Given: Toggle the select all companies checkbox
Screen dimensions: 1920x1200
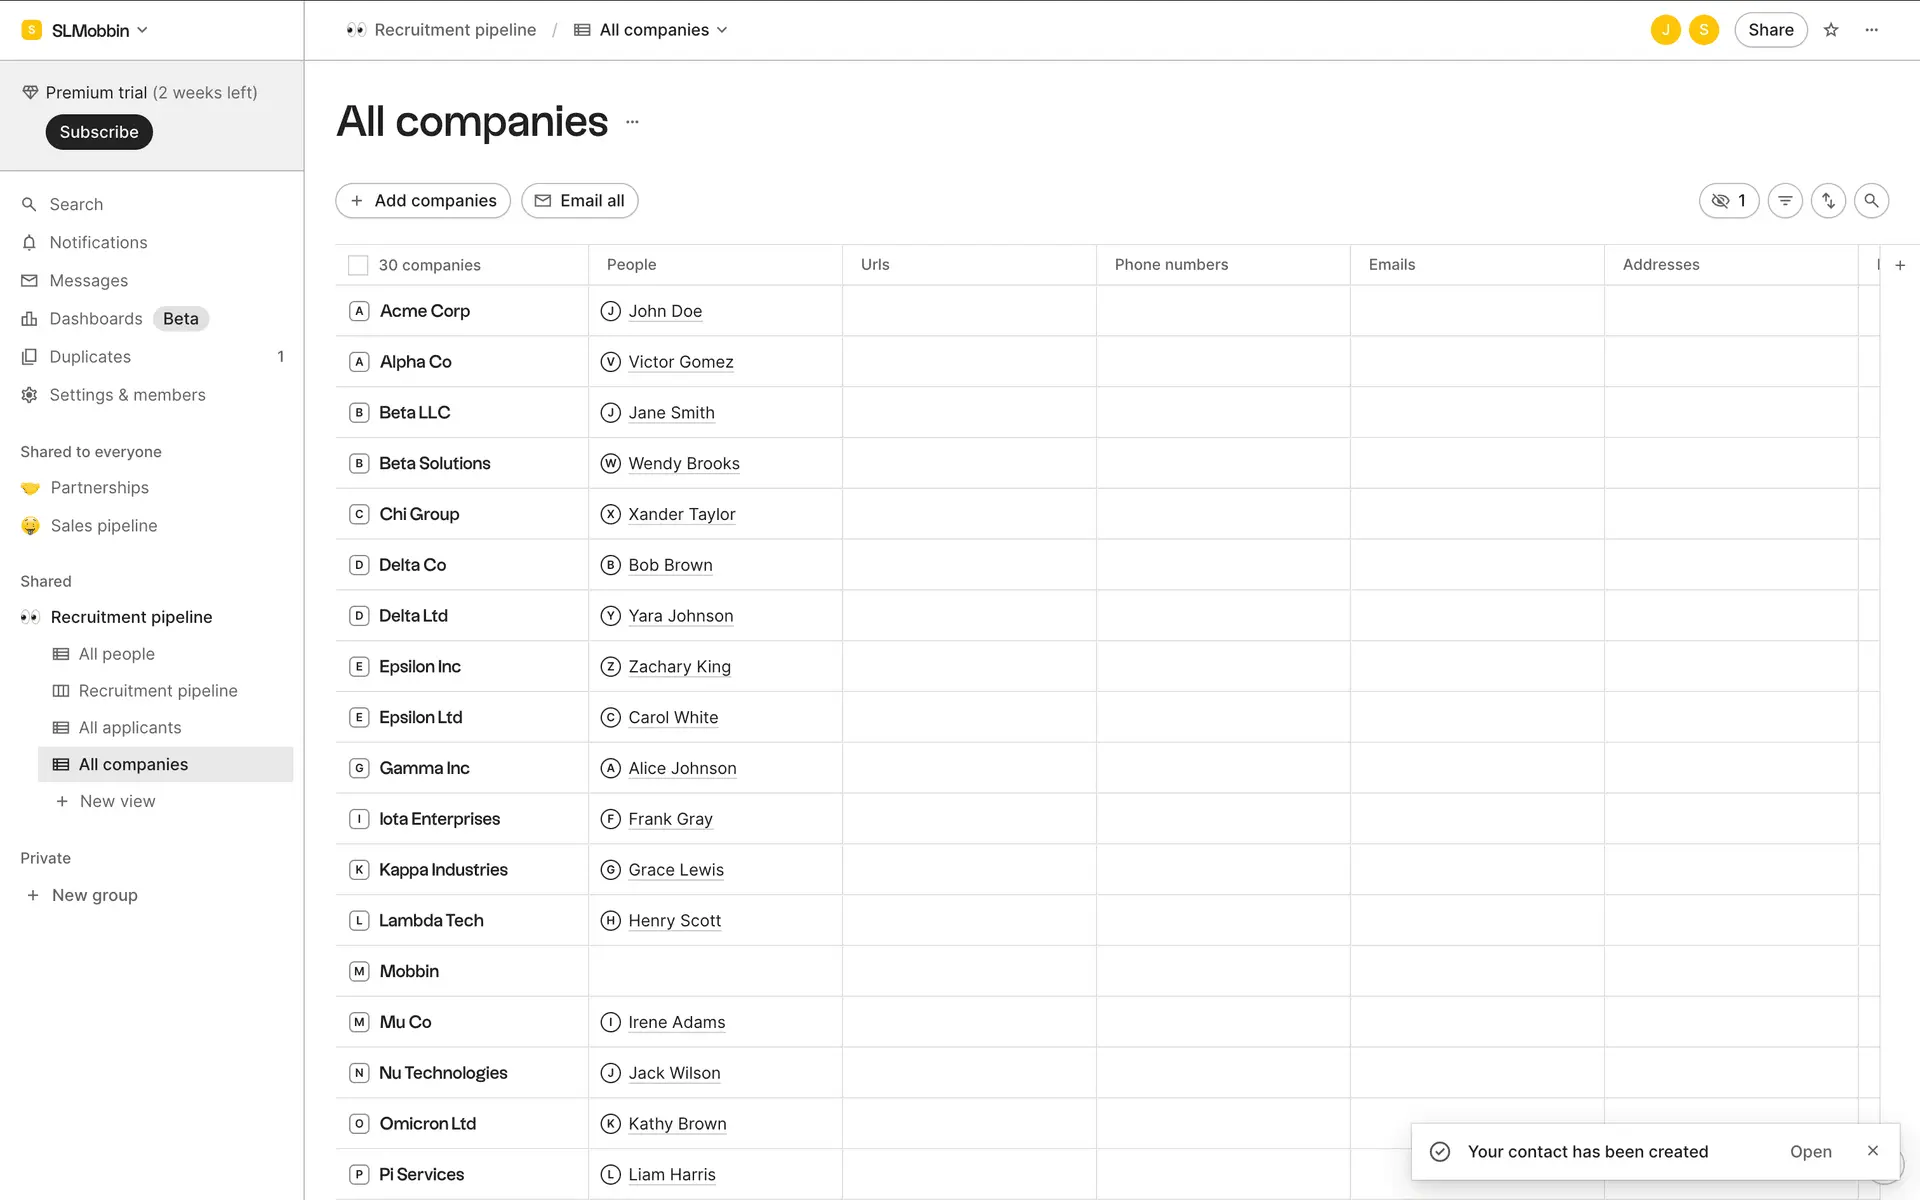Looking at the screenshot, I should 358,265.
